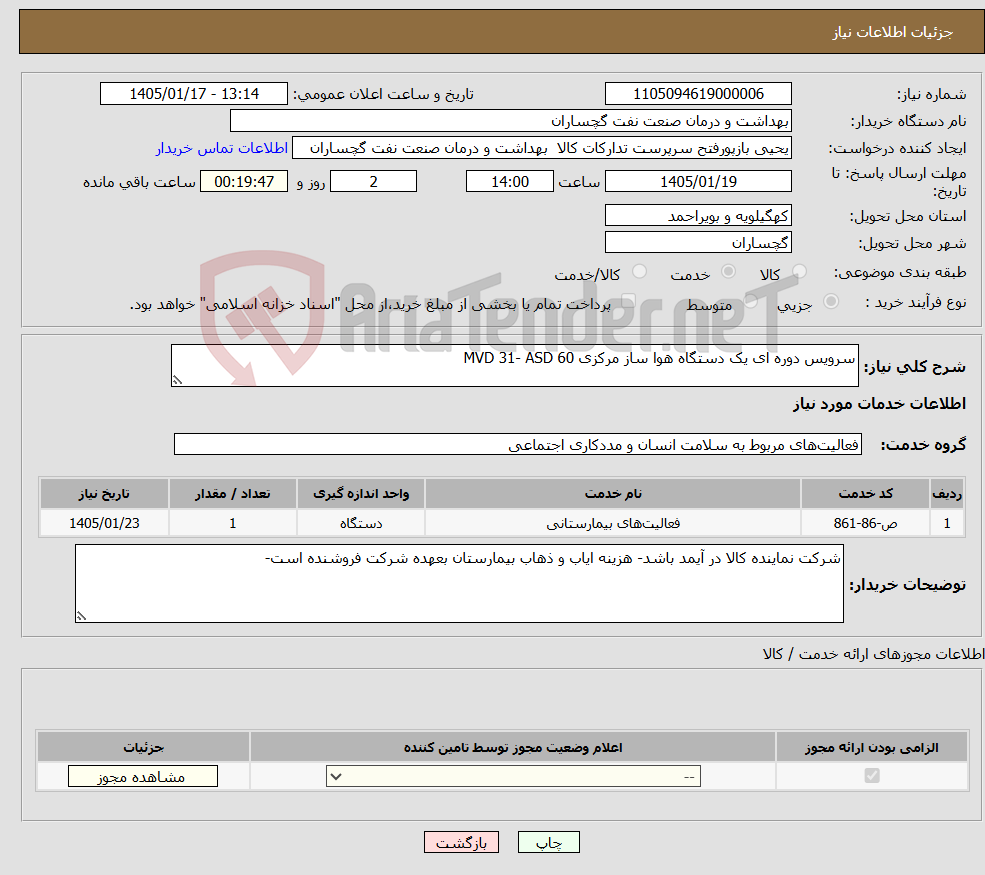Click the buyer organization name field

tap(511, 121)
